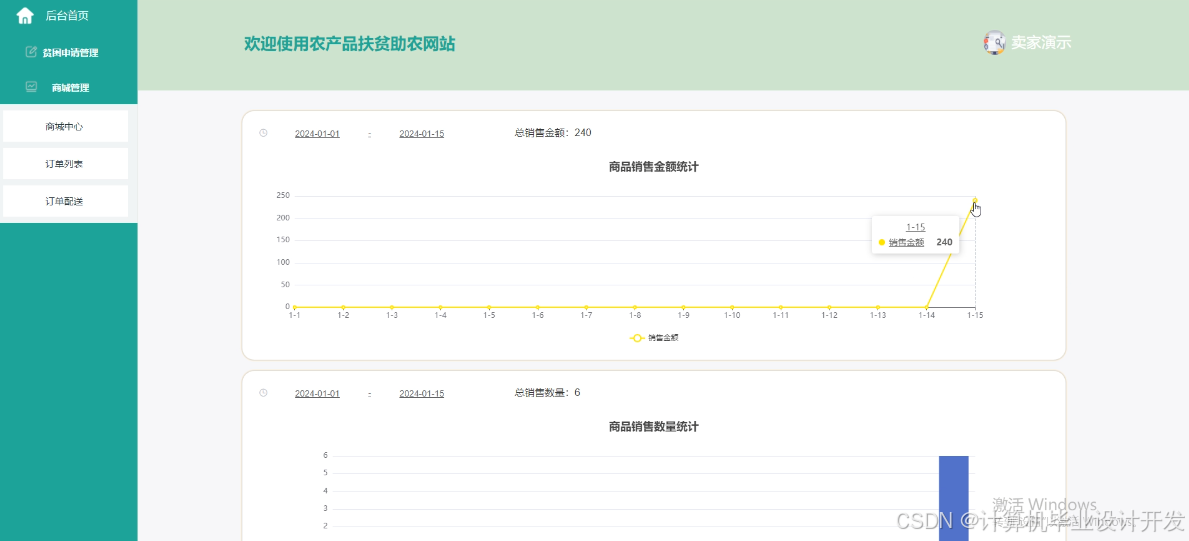Edit end date 2024-01-15 of sales quantity chart

(422, 394)
